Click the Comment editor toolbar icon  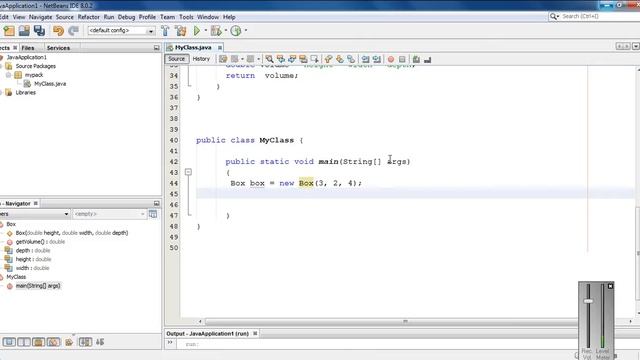point(416,60)
